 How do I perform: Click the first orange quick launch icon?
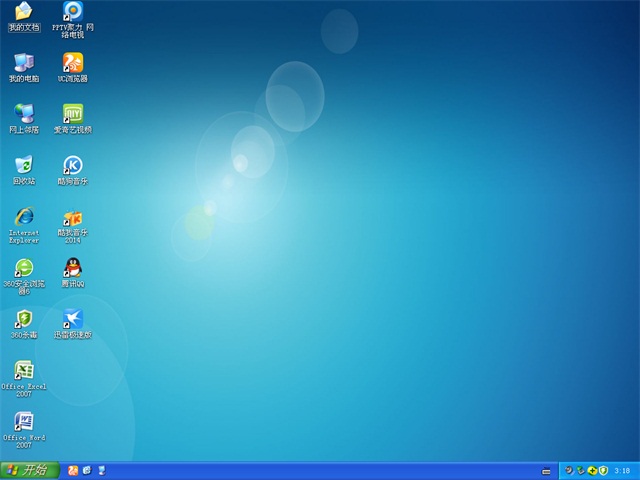click(72, 470)
